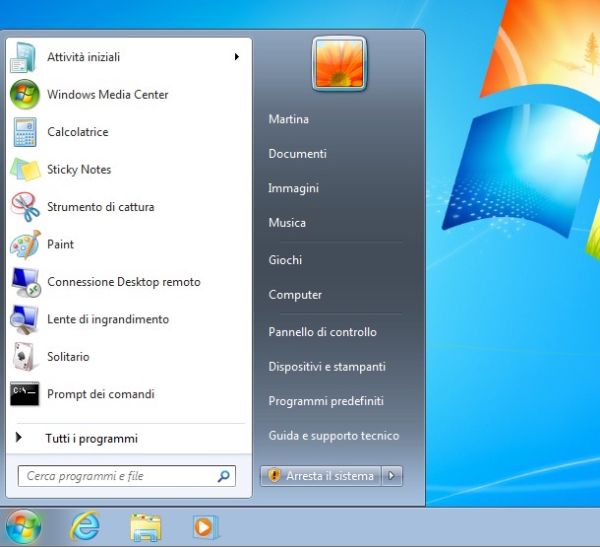The width and height of the screenshot is (600, 547).
Task: Open Pannello di controllo
Action: tap(322, 332)
